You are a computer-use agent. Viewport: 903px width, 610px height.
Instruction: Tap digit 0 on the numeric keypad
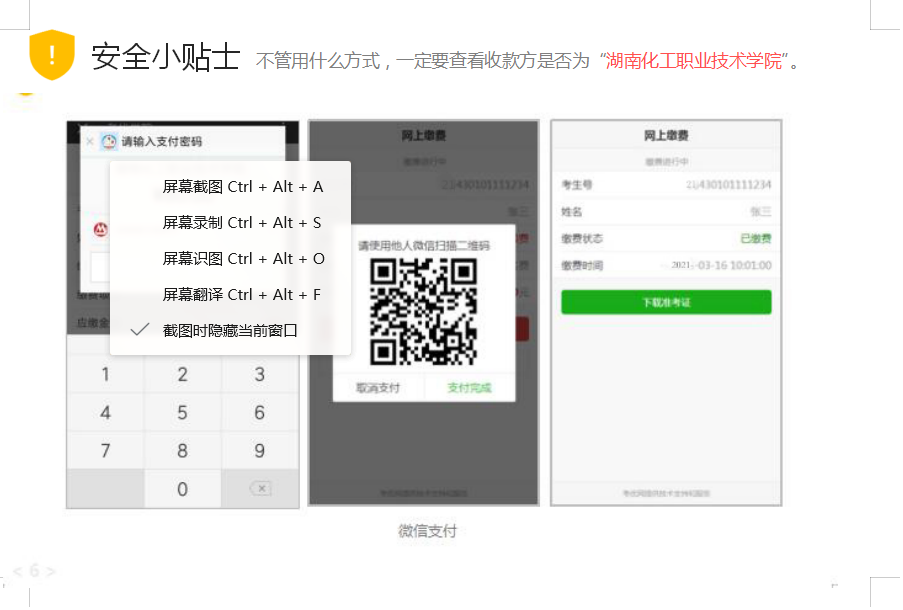182,489
